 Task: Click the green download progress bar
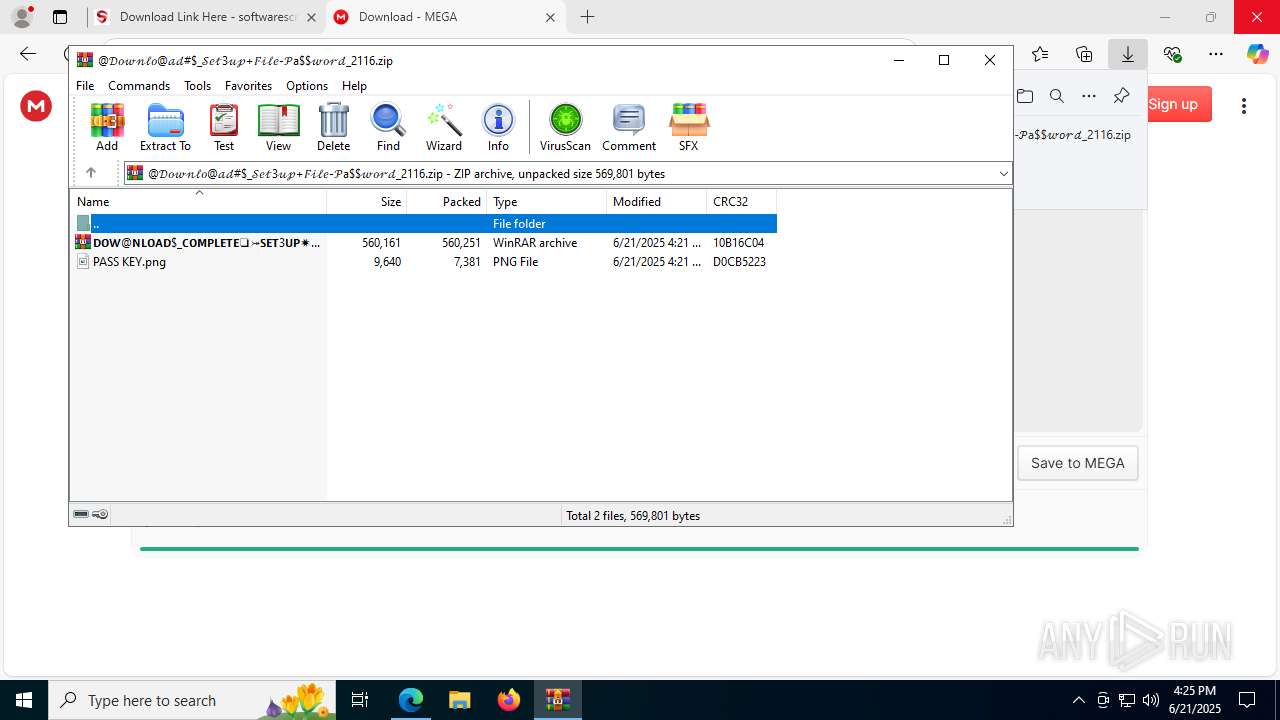pos(639,548)
